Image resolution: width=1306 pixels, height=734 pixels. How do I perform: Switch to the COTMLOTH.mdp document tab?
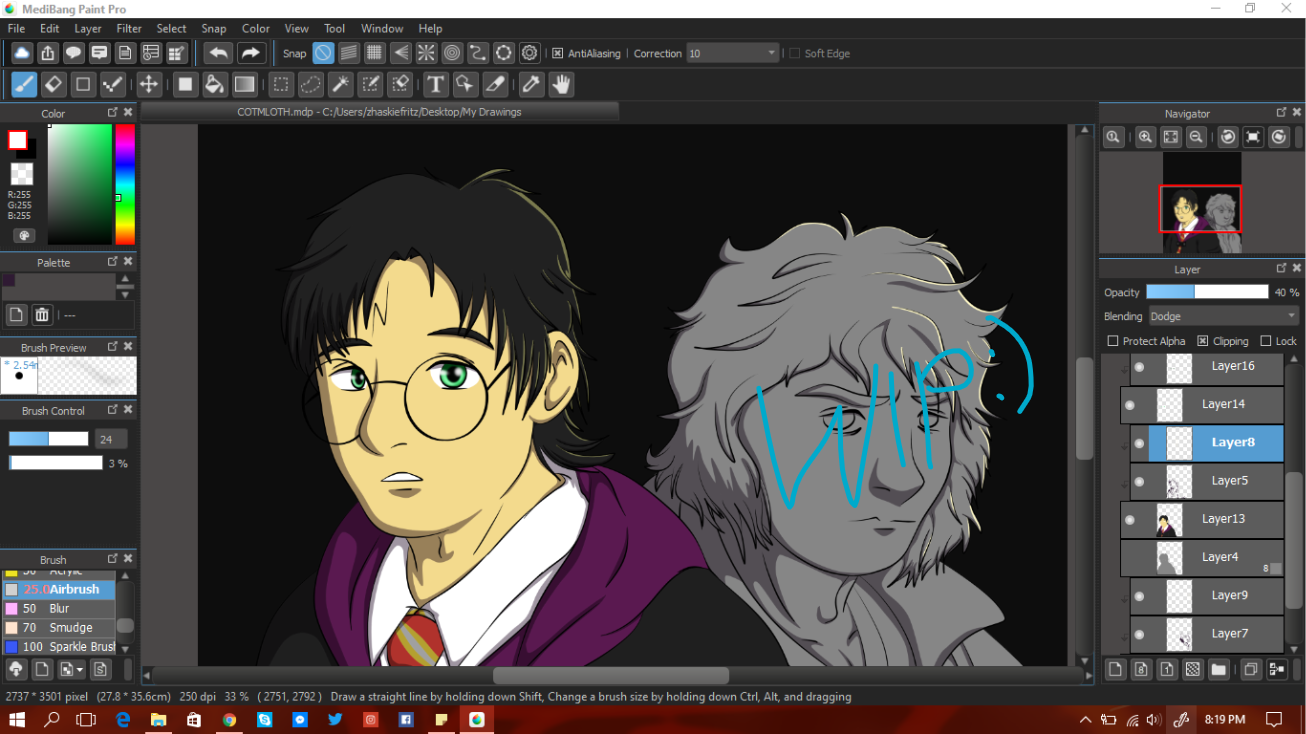click(x=379, y=112)
